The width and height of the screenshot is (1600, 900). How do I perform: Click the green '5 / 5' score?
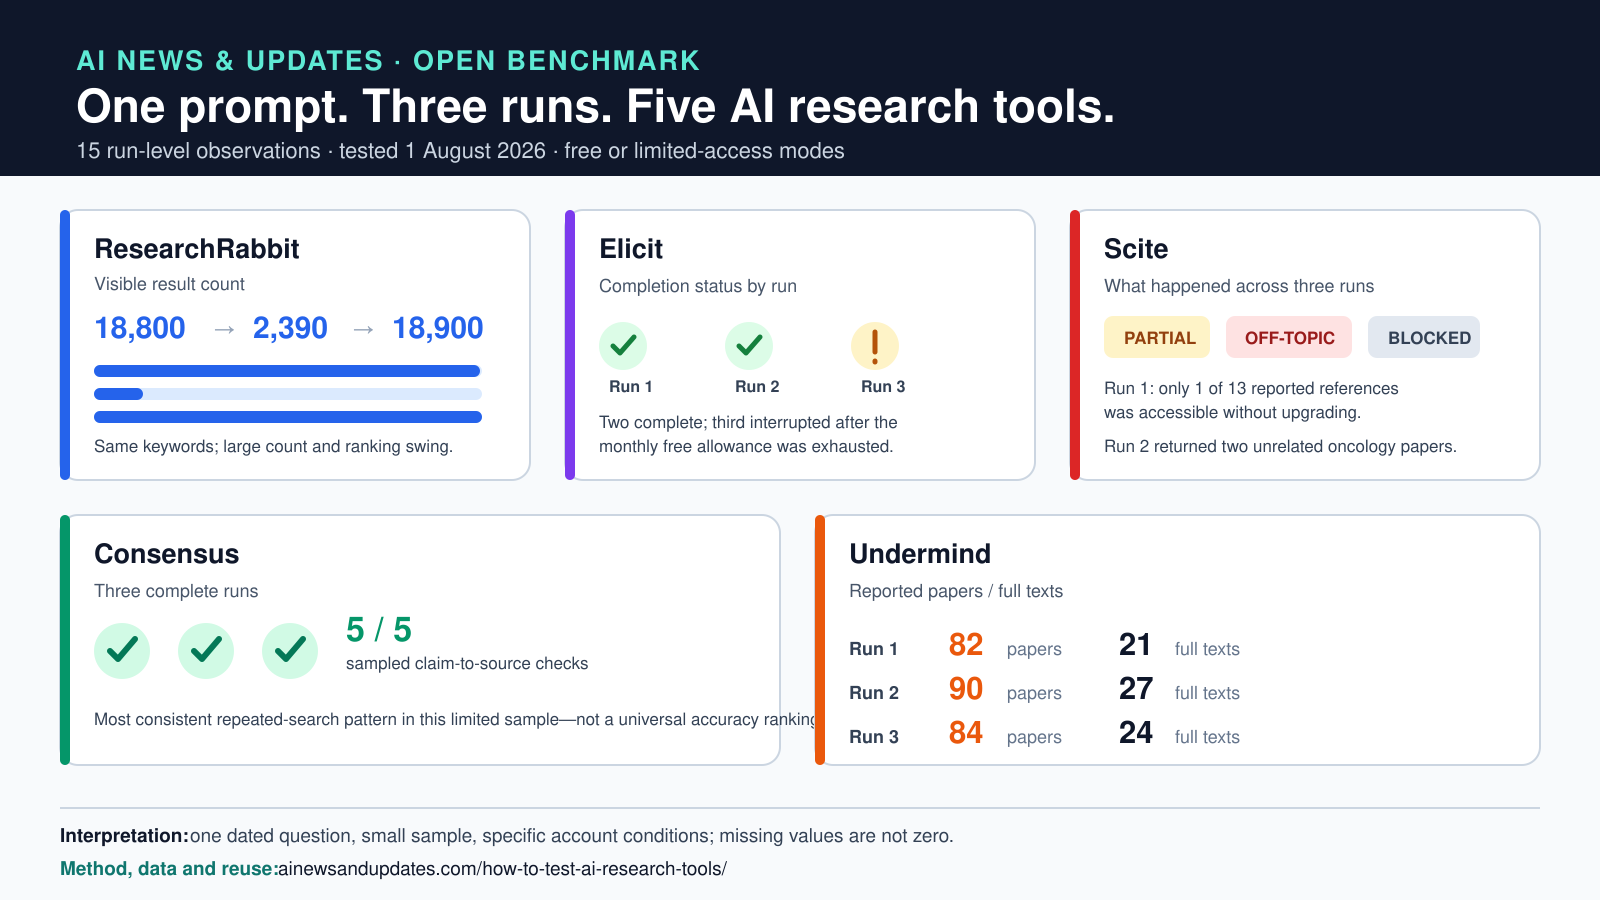click(x=379, y=630)
